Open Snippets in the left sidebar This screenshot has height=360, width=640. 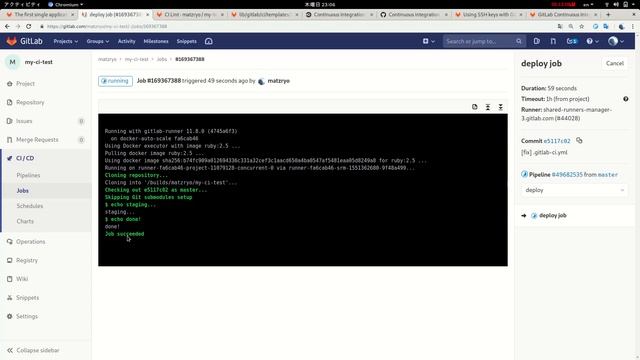tap(27, 298)
